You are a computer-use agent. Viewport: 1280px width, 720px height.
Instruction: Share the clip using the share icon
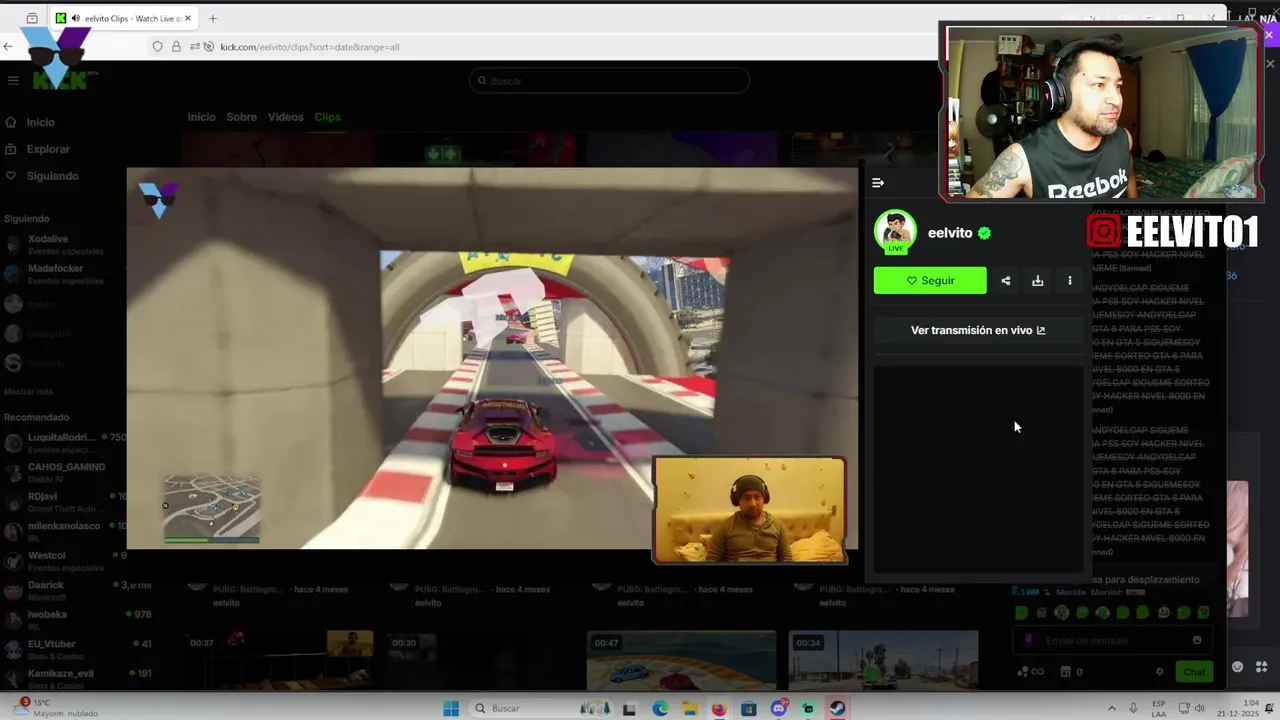pyautogui.click(x=1006, y=281)
